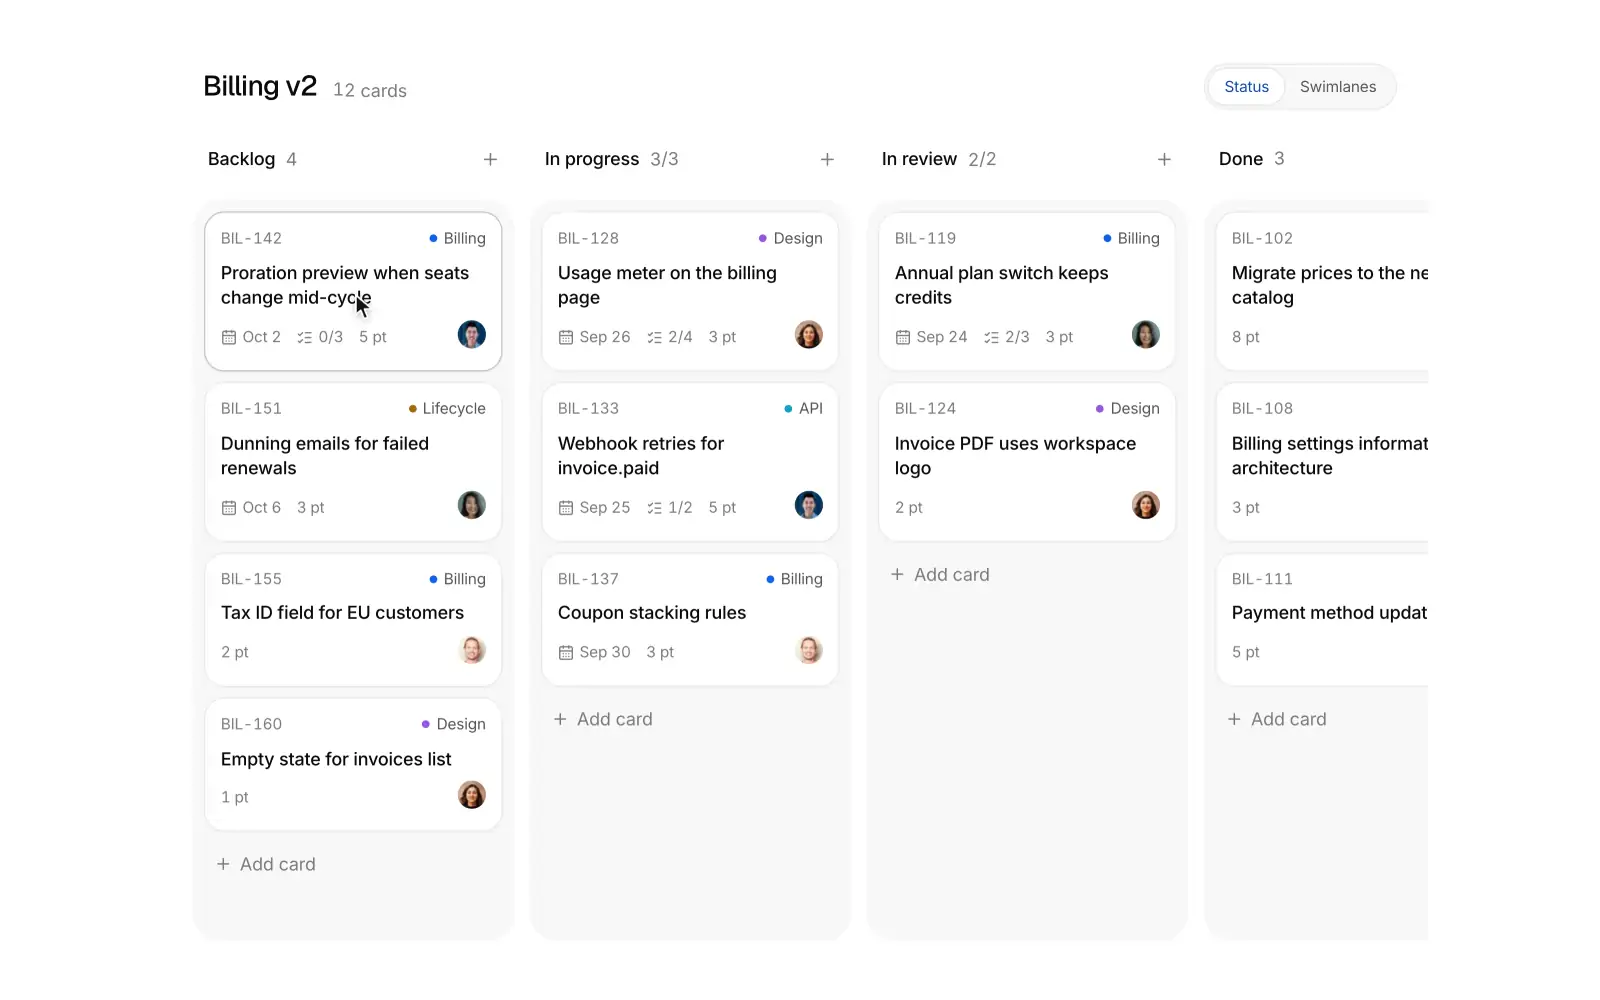Viewport: 1600px width, 1000px height.
Task: Click Add card under In review column
Action: (940, 575)
